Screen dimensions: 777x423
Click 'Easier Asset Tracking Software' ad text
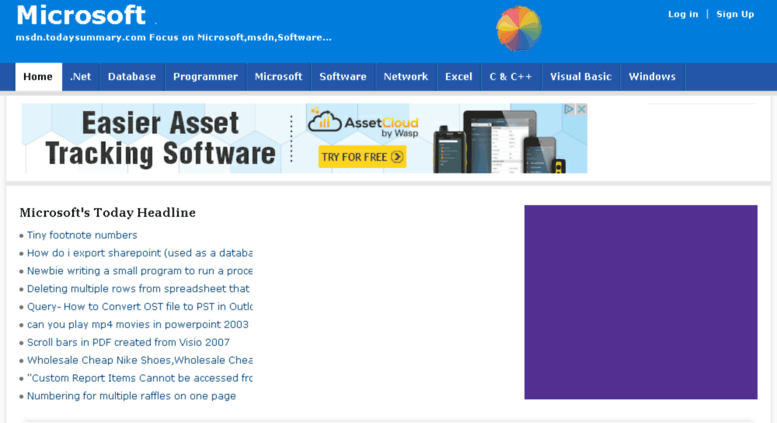pos(160,138)
